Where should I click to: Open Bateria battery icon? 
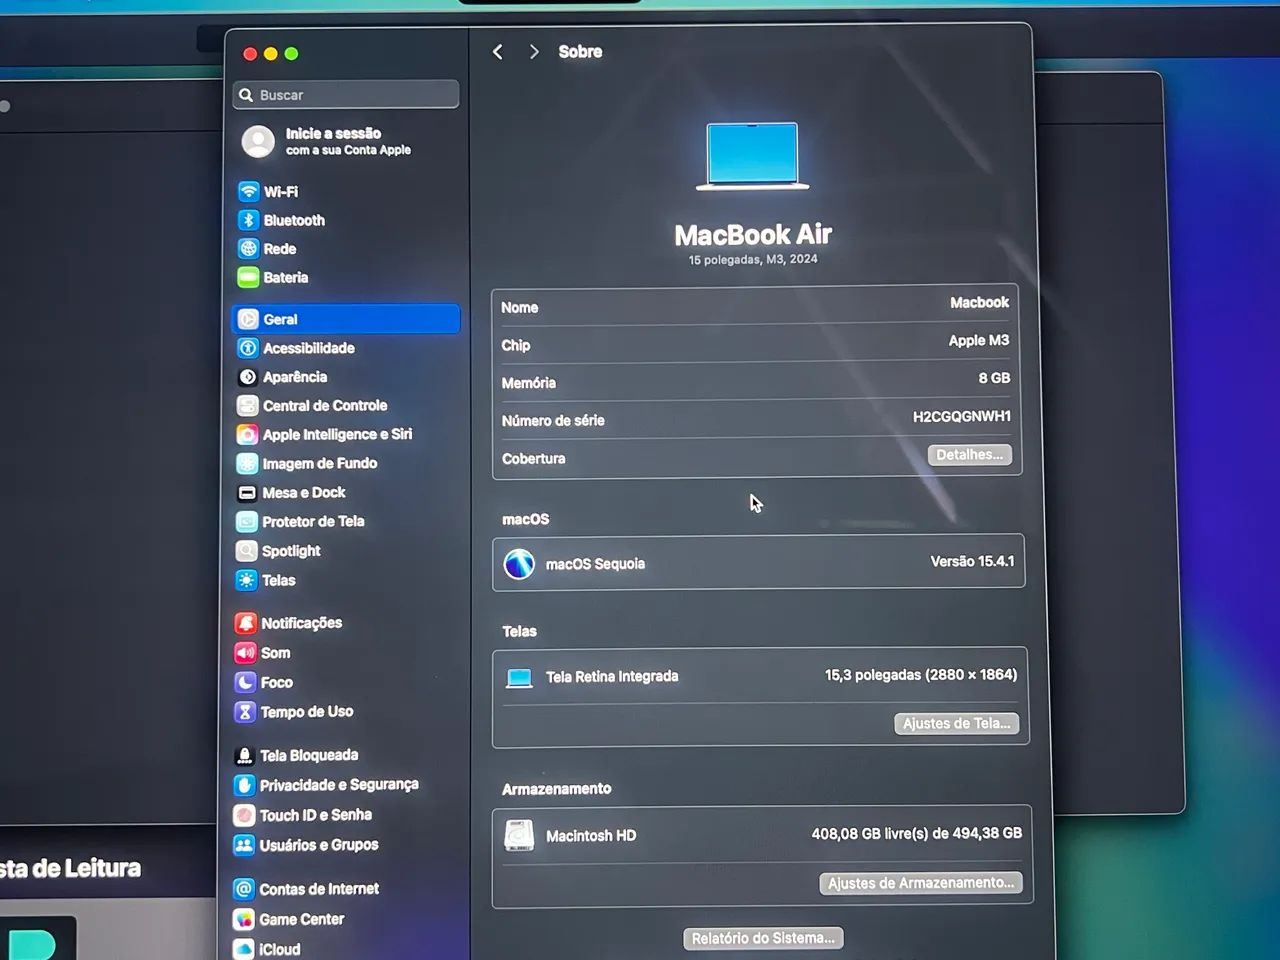[248, 277]
